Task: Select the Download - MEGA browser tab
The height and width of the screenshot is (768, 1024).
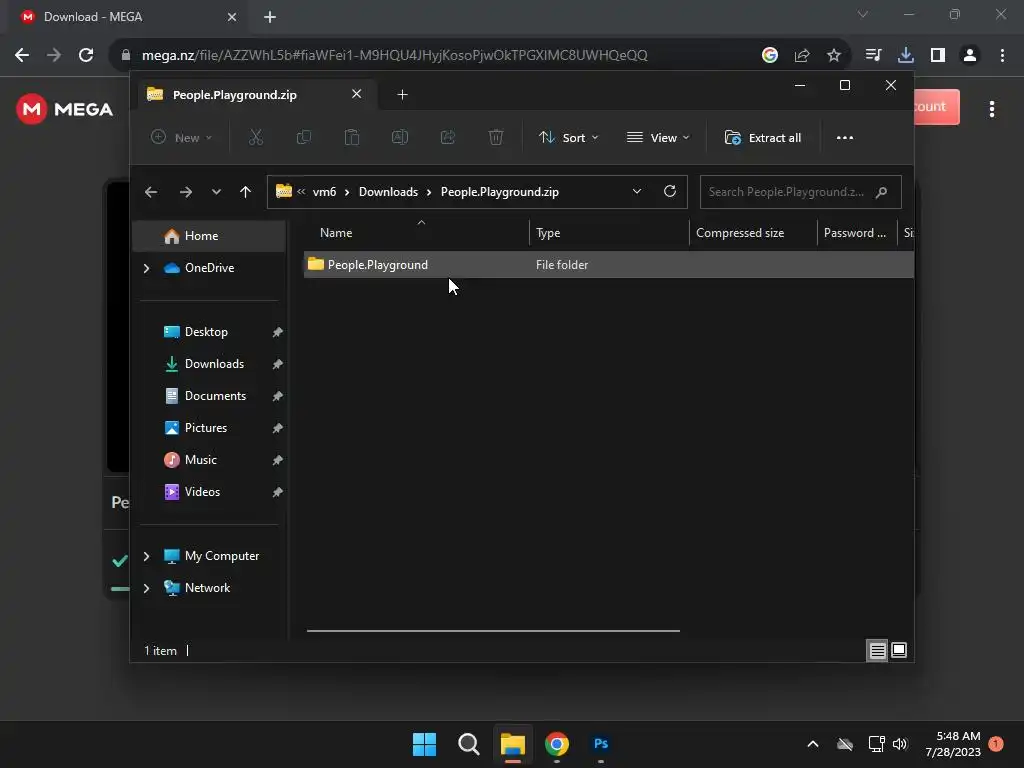Action: (x=127, y=17)
